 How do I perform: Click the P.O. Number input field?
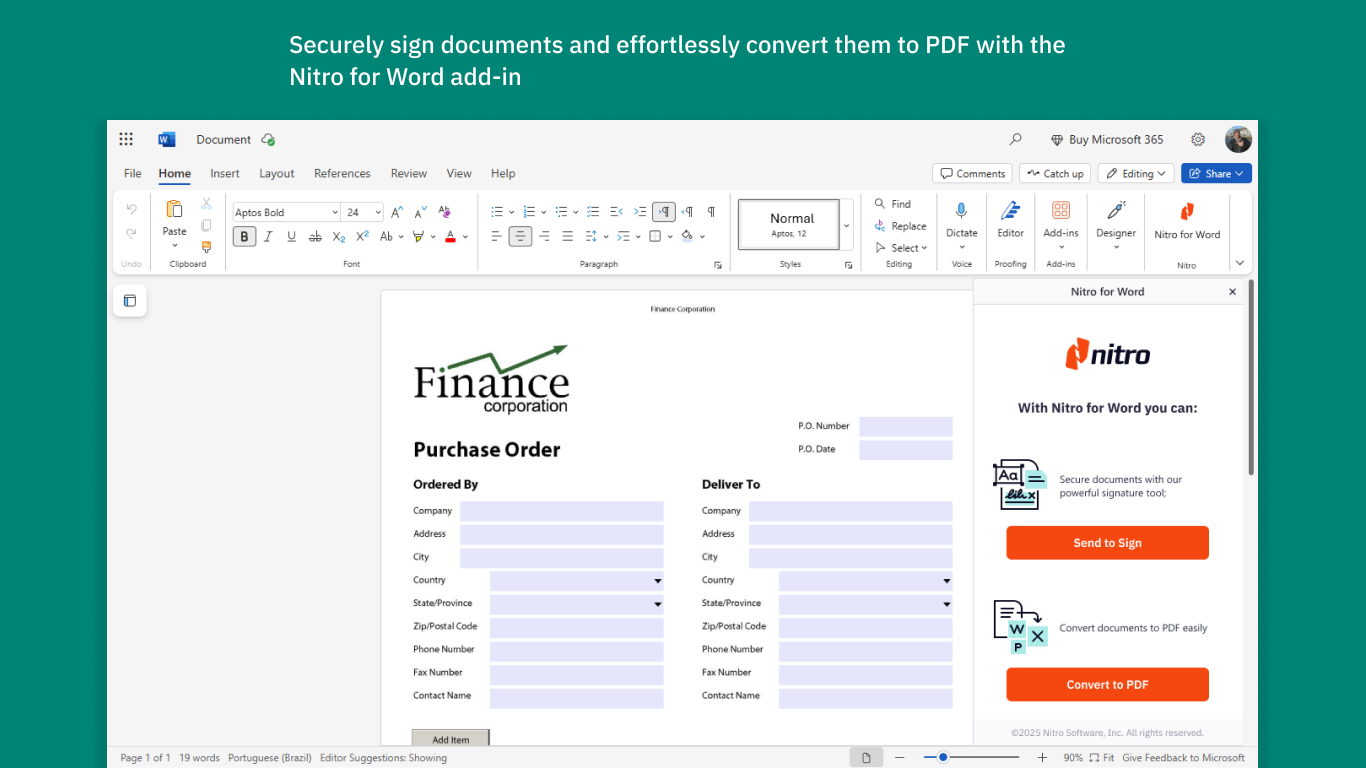905,427
